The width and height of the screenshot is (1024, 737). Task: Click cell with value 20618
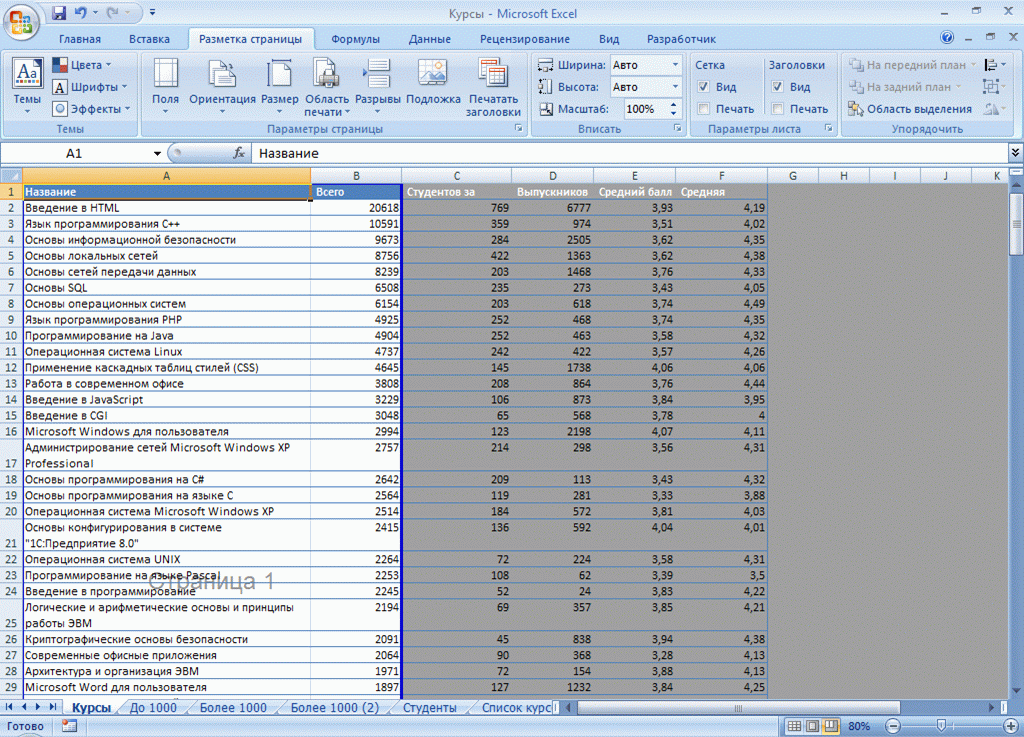tap(356, 208)
